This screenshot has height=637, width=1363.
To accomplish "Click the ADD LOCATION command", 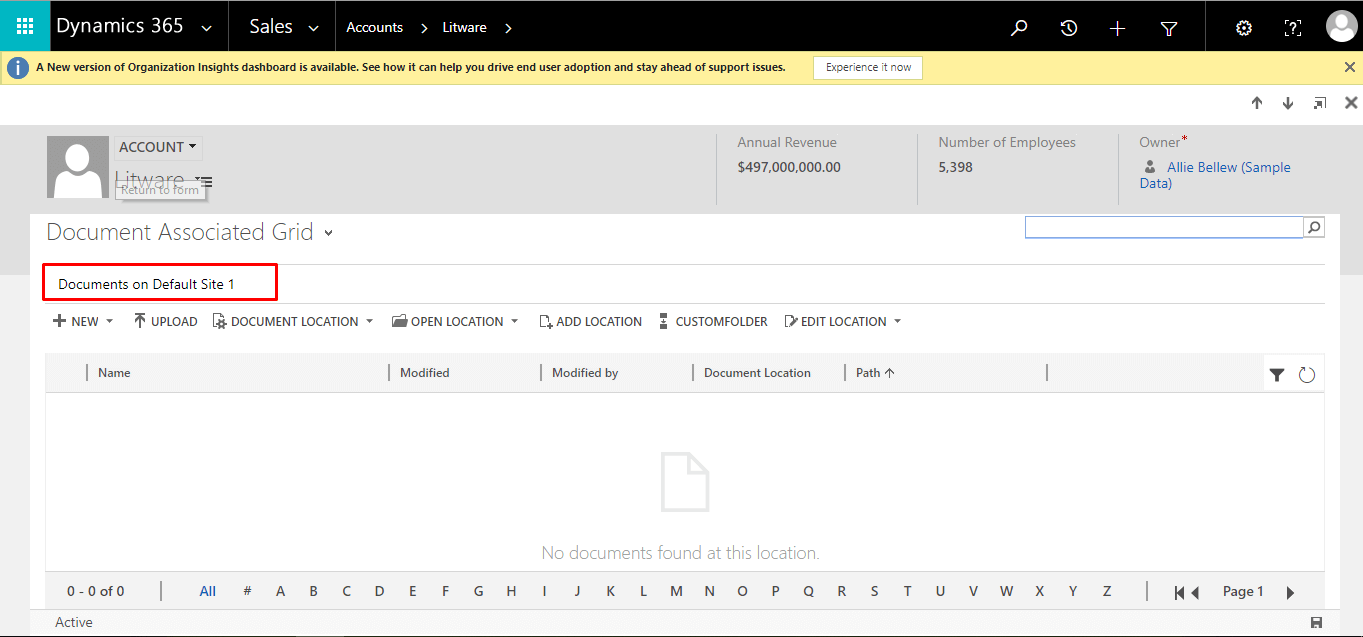I will [590, 321].
